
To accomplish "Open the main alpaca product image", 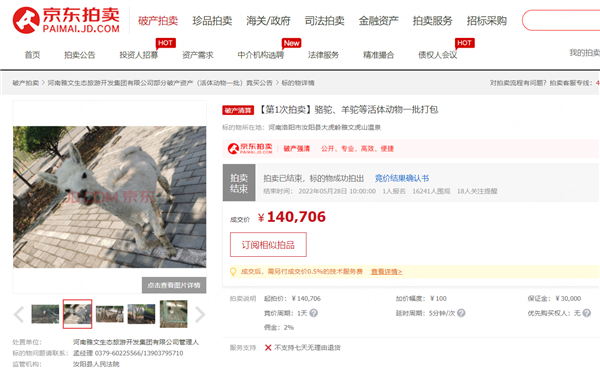I will click(109, 197).
